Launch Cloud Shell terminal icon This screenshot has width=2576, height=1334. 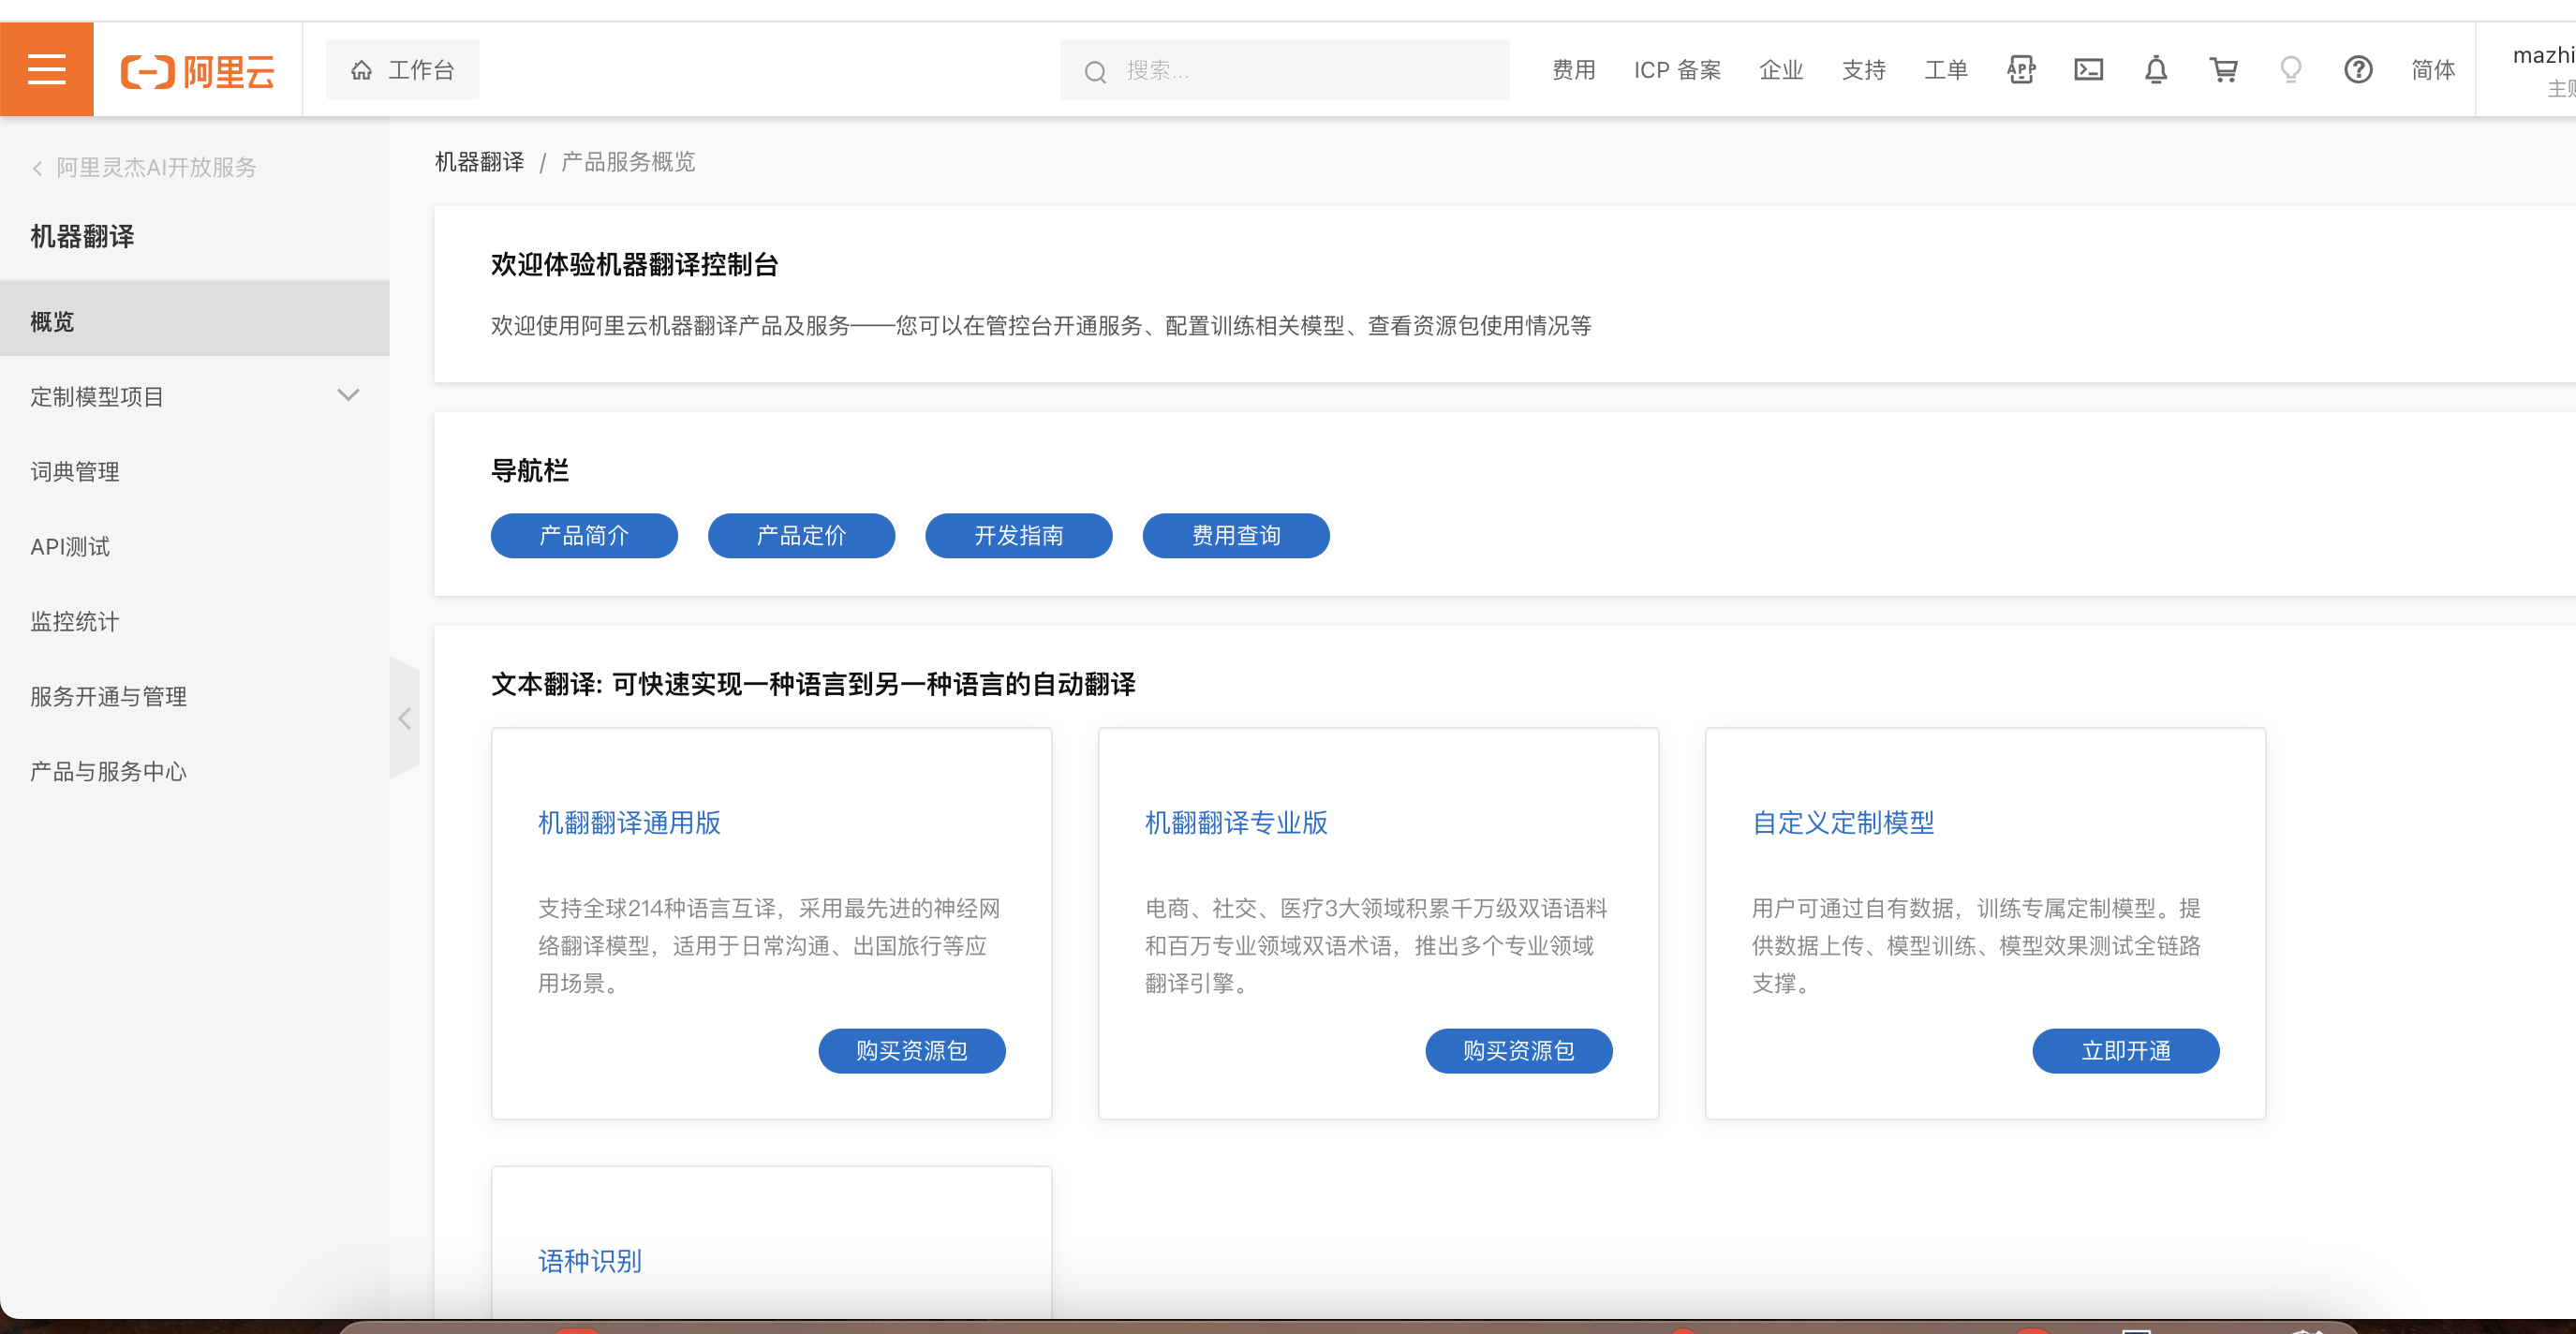tap(2088, 70)
